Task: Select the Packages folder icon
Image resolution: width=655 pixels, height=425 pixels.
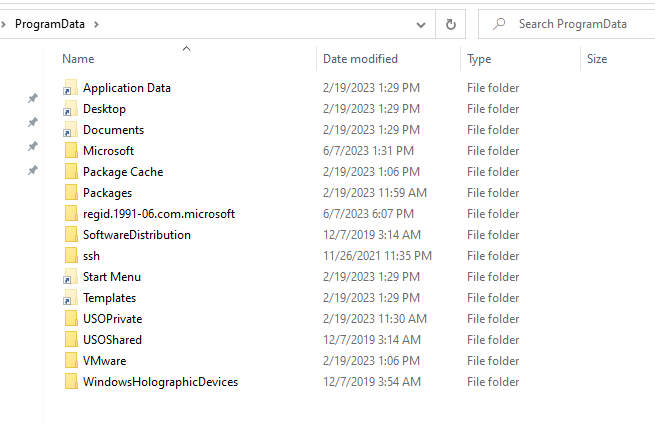Action: (x=71, y=193)
